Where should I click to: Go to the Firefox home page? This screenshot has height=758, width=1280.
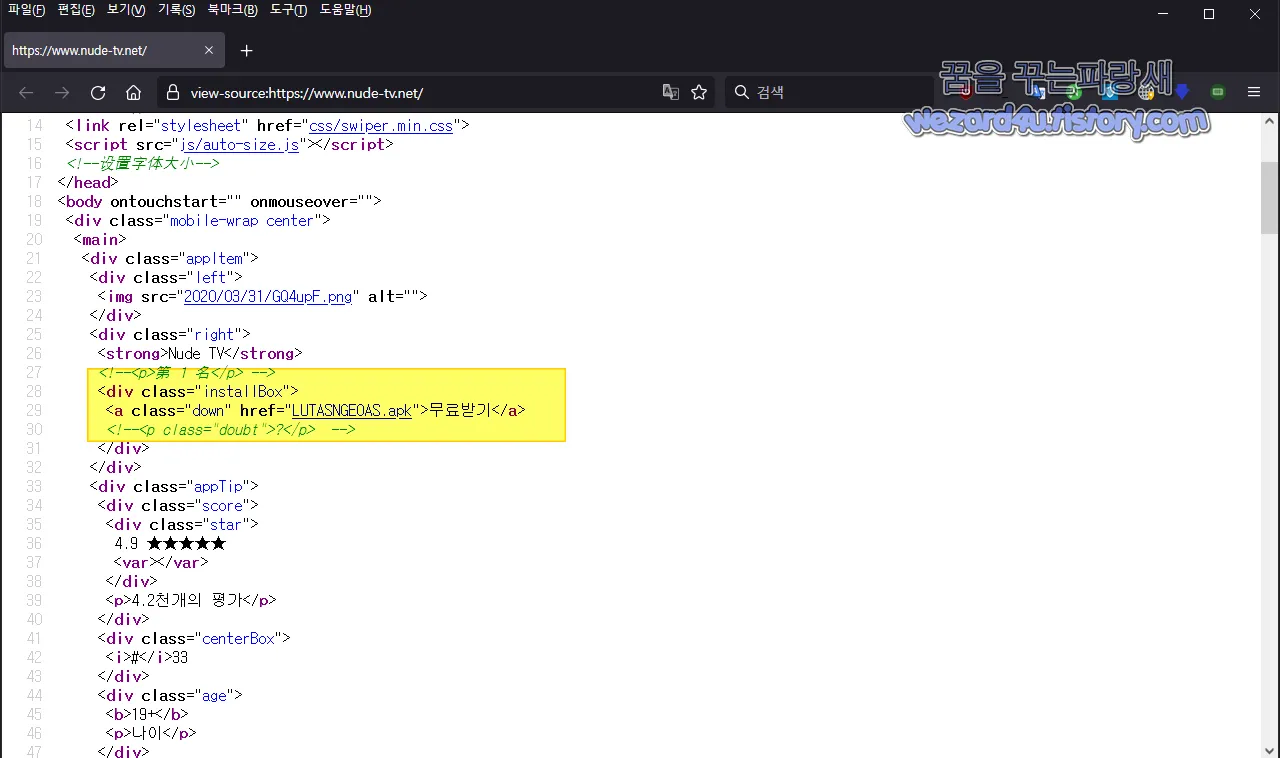(133, 92)
